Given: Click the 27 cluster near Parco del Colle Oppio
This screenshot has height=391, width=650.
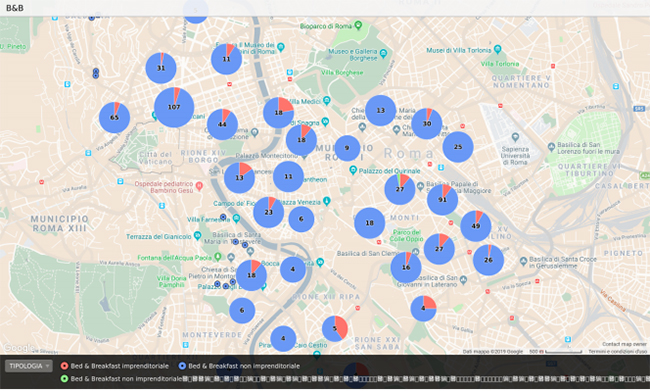Looking at the screenshot, I should [439, 249].
